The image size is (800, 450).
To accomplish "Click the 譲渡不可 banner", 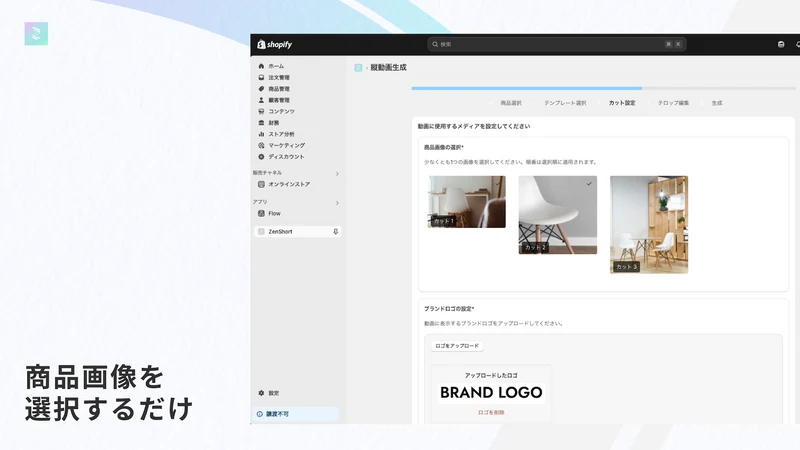I will pos(296,414).
